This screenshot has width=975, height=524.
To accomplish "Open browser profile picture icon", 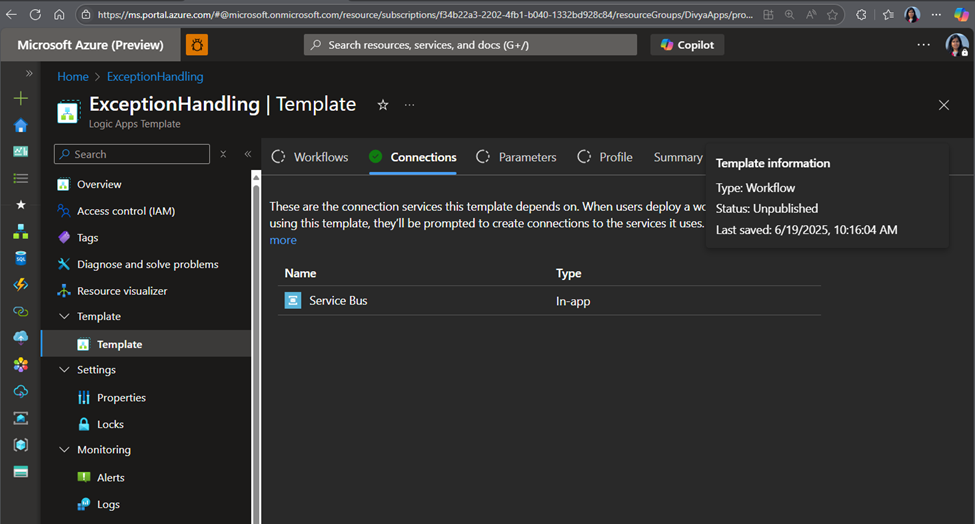I will tap(912, 14).
